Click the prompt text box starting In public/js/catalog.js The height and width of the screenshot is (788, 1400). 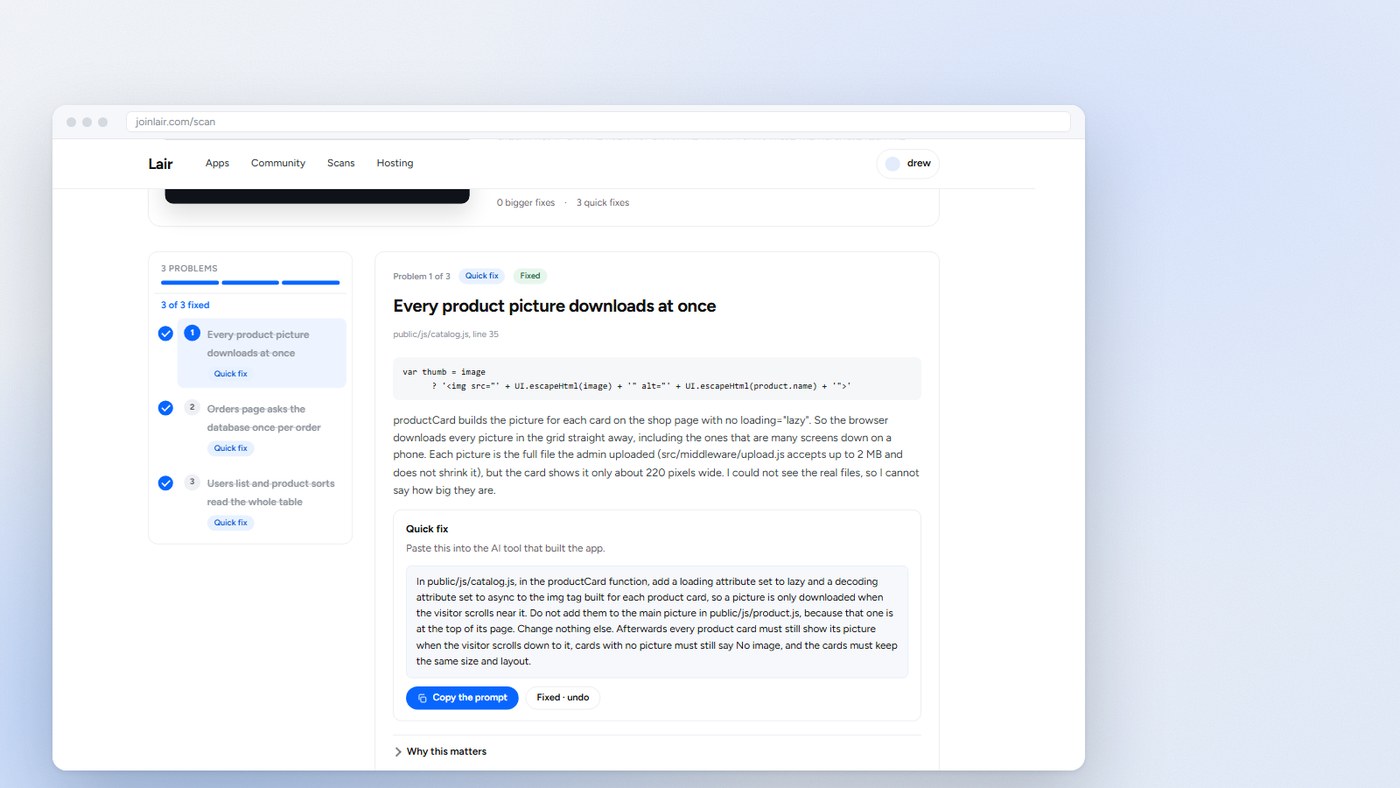click(x=658, y=622)
